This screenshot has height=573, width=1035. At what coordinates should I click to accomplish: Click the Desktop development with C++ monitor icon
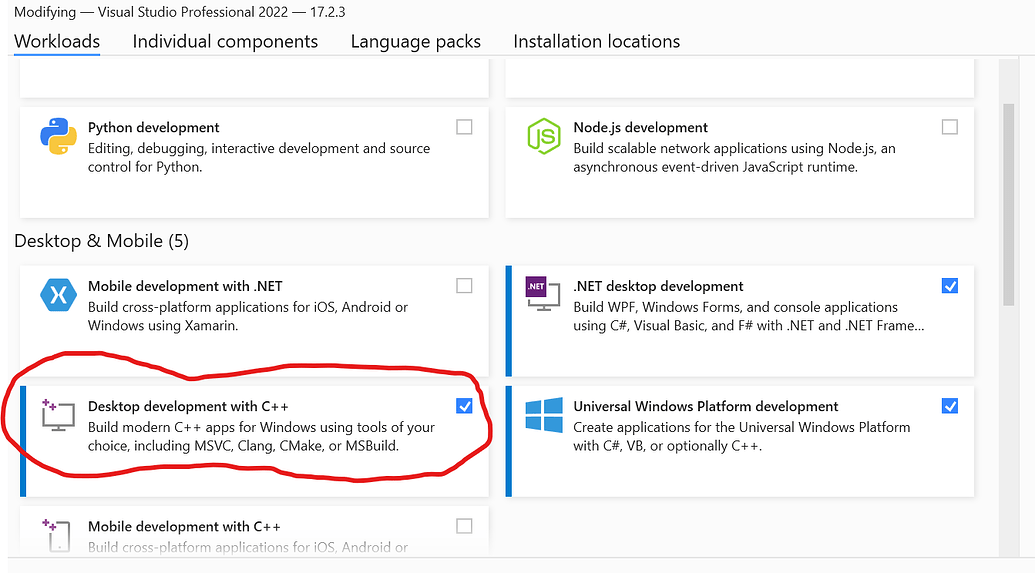[57, 416]
